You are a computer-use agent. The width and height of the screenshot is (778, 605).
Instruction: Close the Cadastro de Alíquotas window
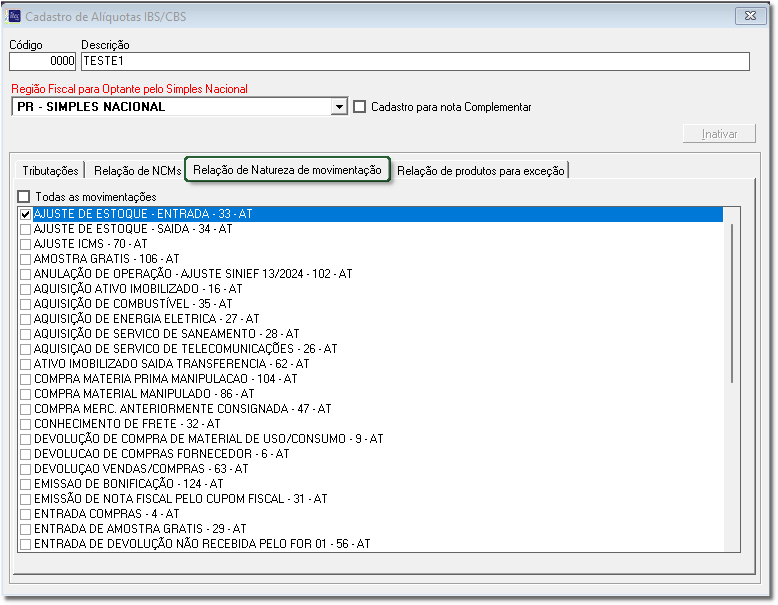click(751, 16)
